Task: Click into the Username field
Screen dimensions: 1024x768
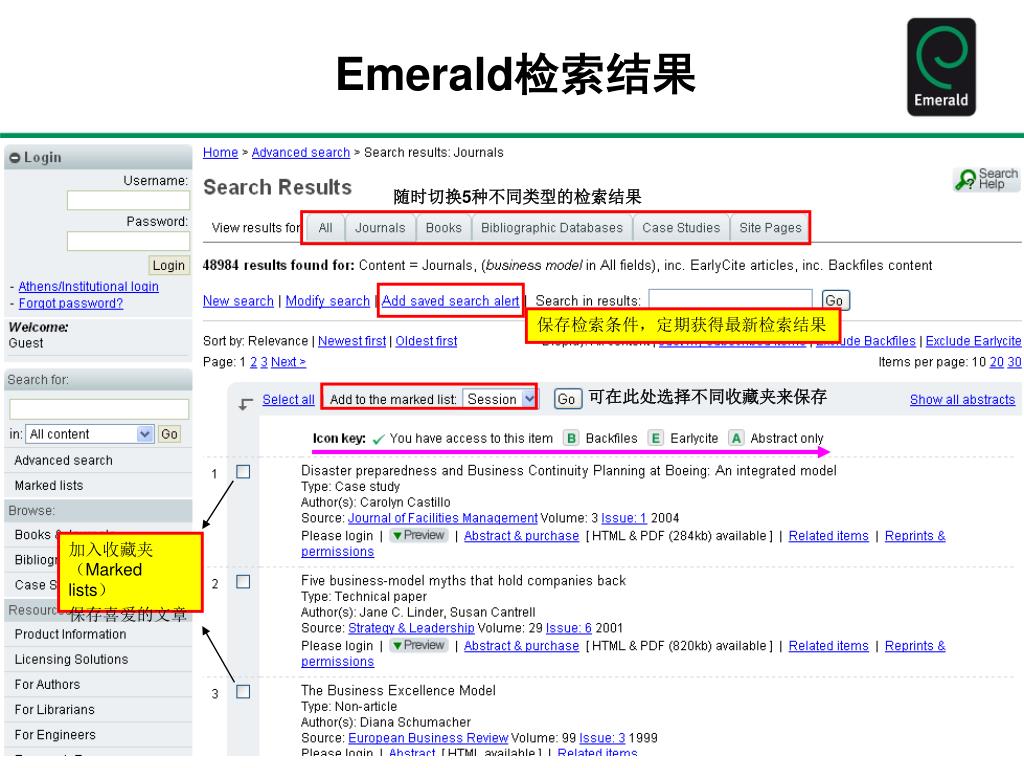Action: 128,200
